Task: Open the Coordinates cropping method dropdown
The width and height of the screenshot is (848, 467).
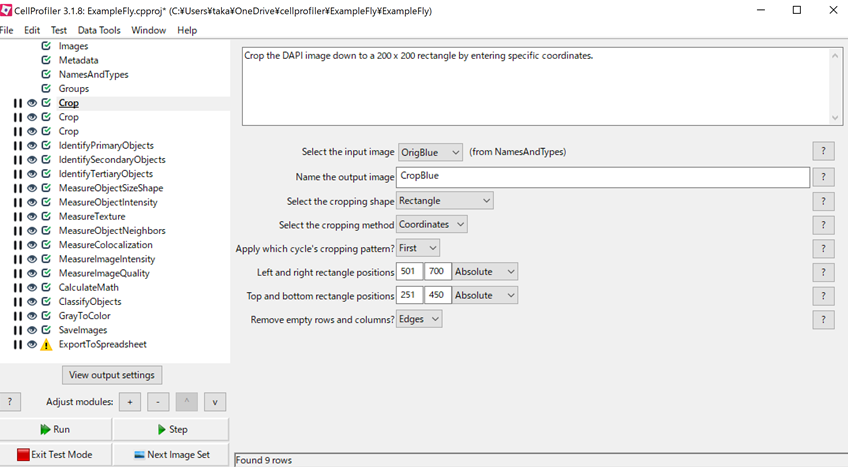Action: click(432, 224)
